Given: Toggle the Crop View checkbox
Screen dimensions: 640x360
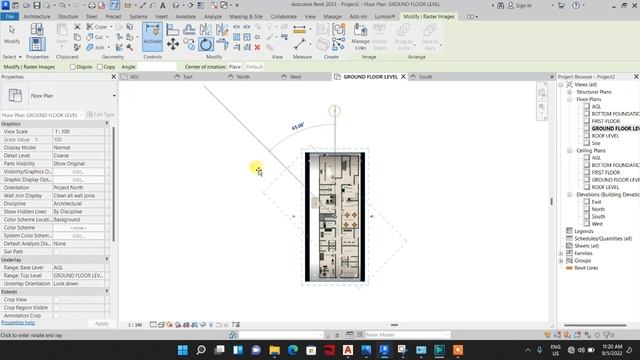Looking at the screenshot, I should (57, 300).
